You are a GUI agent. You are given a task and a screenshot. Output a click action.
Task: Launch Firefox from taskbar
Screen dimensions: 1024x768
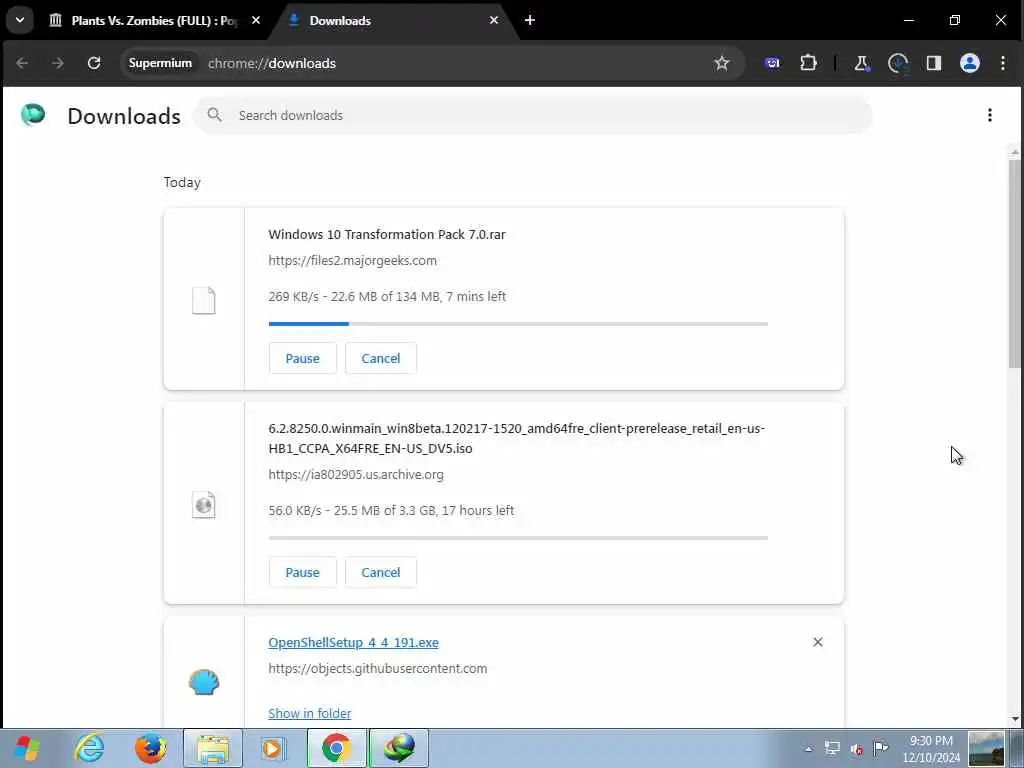[x=151, y=748]
